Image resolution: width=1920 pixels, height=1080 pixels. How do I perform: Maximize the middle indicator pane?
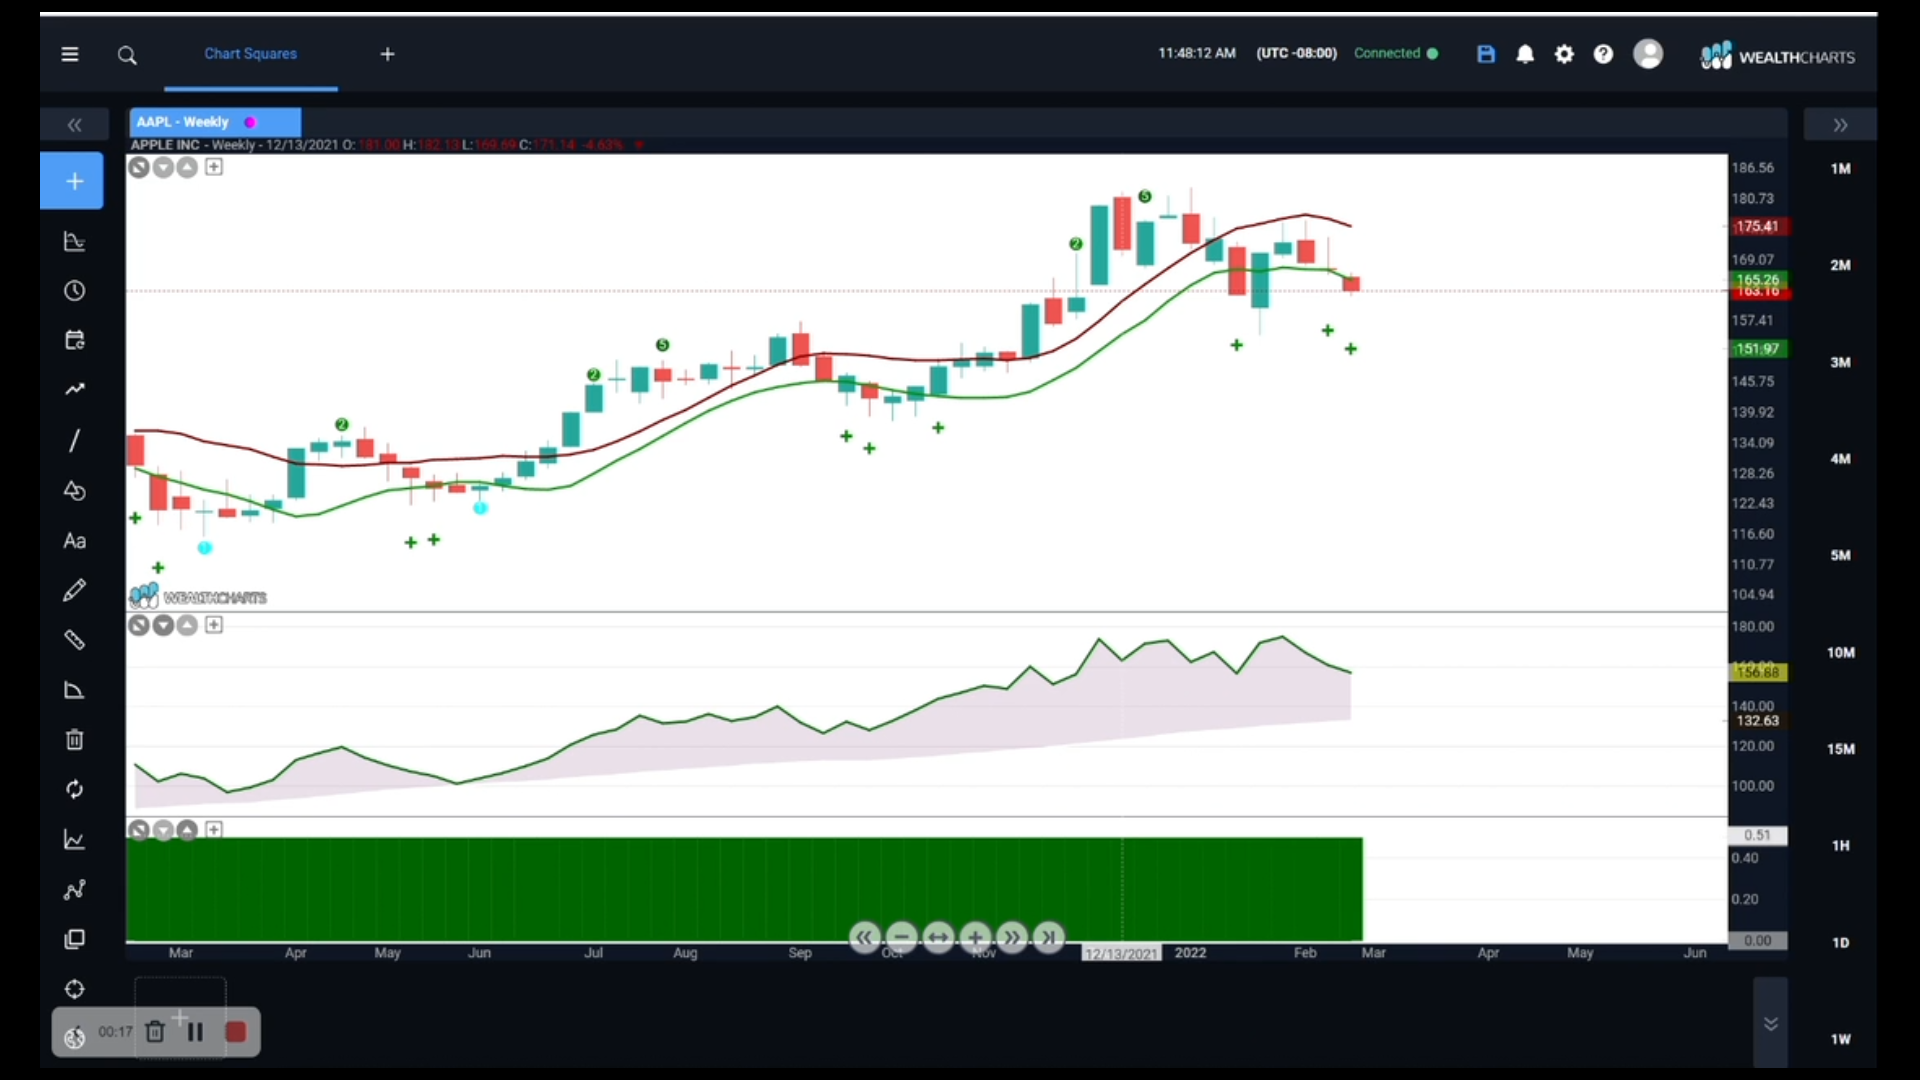click(214, 625)
